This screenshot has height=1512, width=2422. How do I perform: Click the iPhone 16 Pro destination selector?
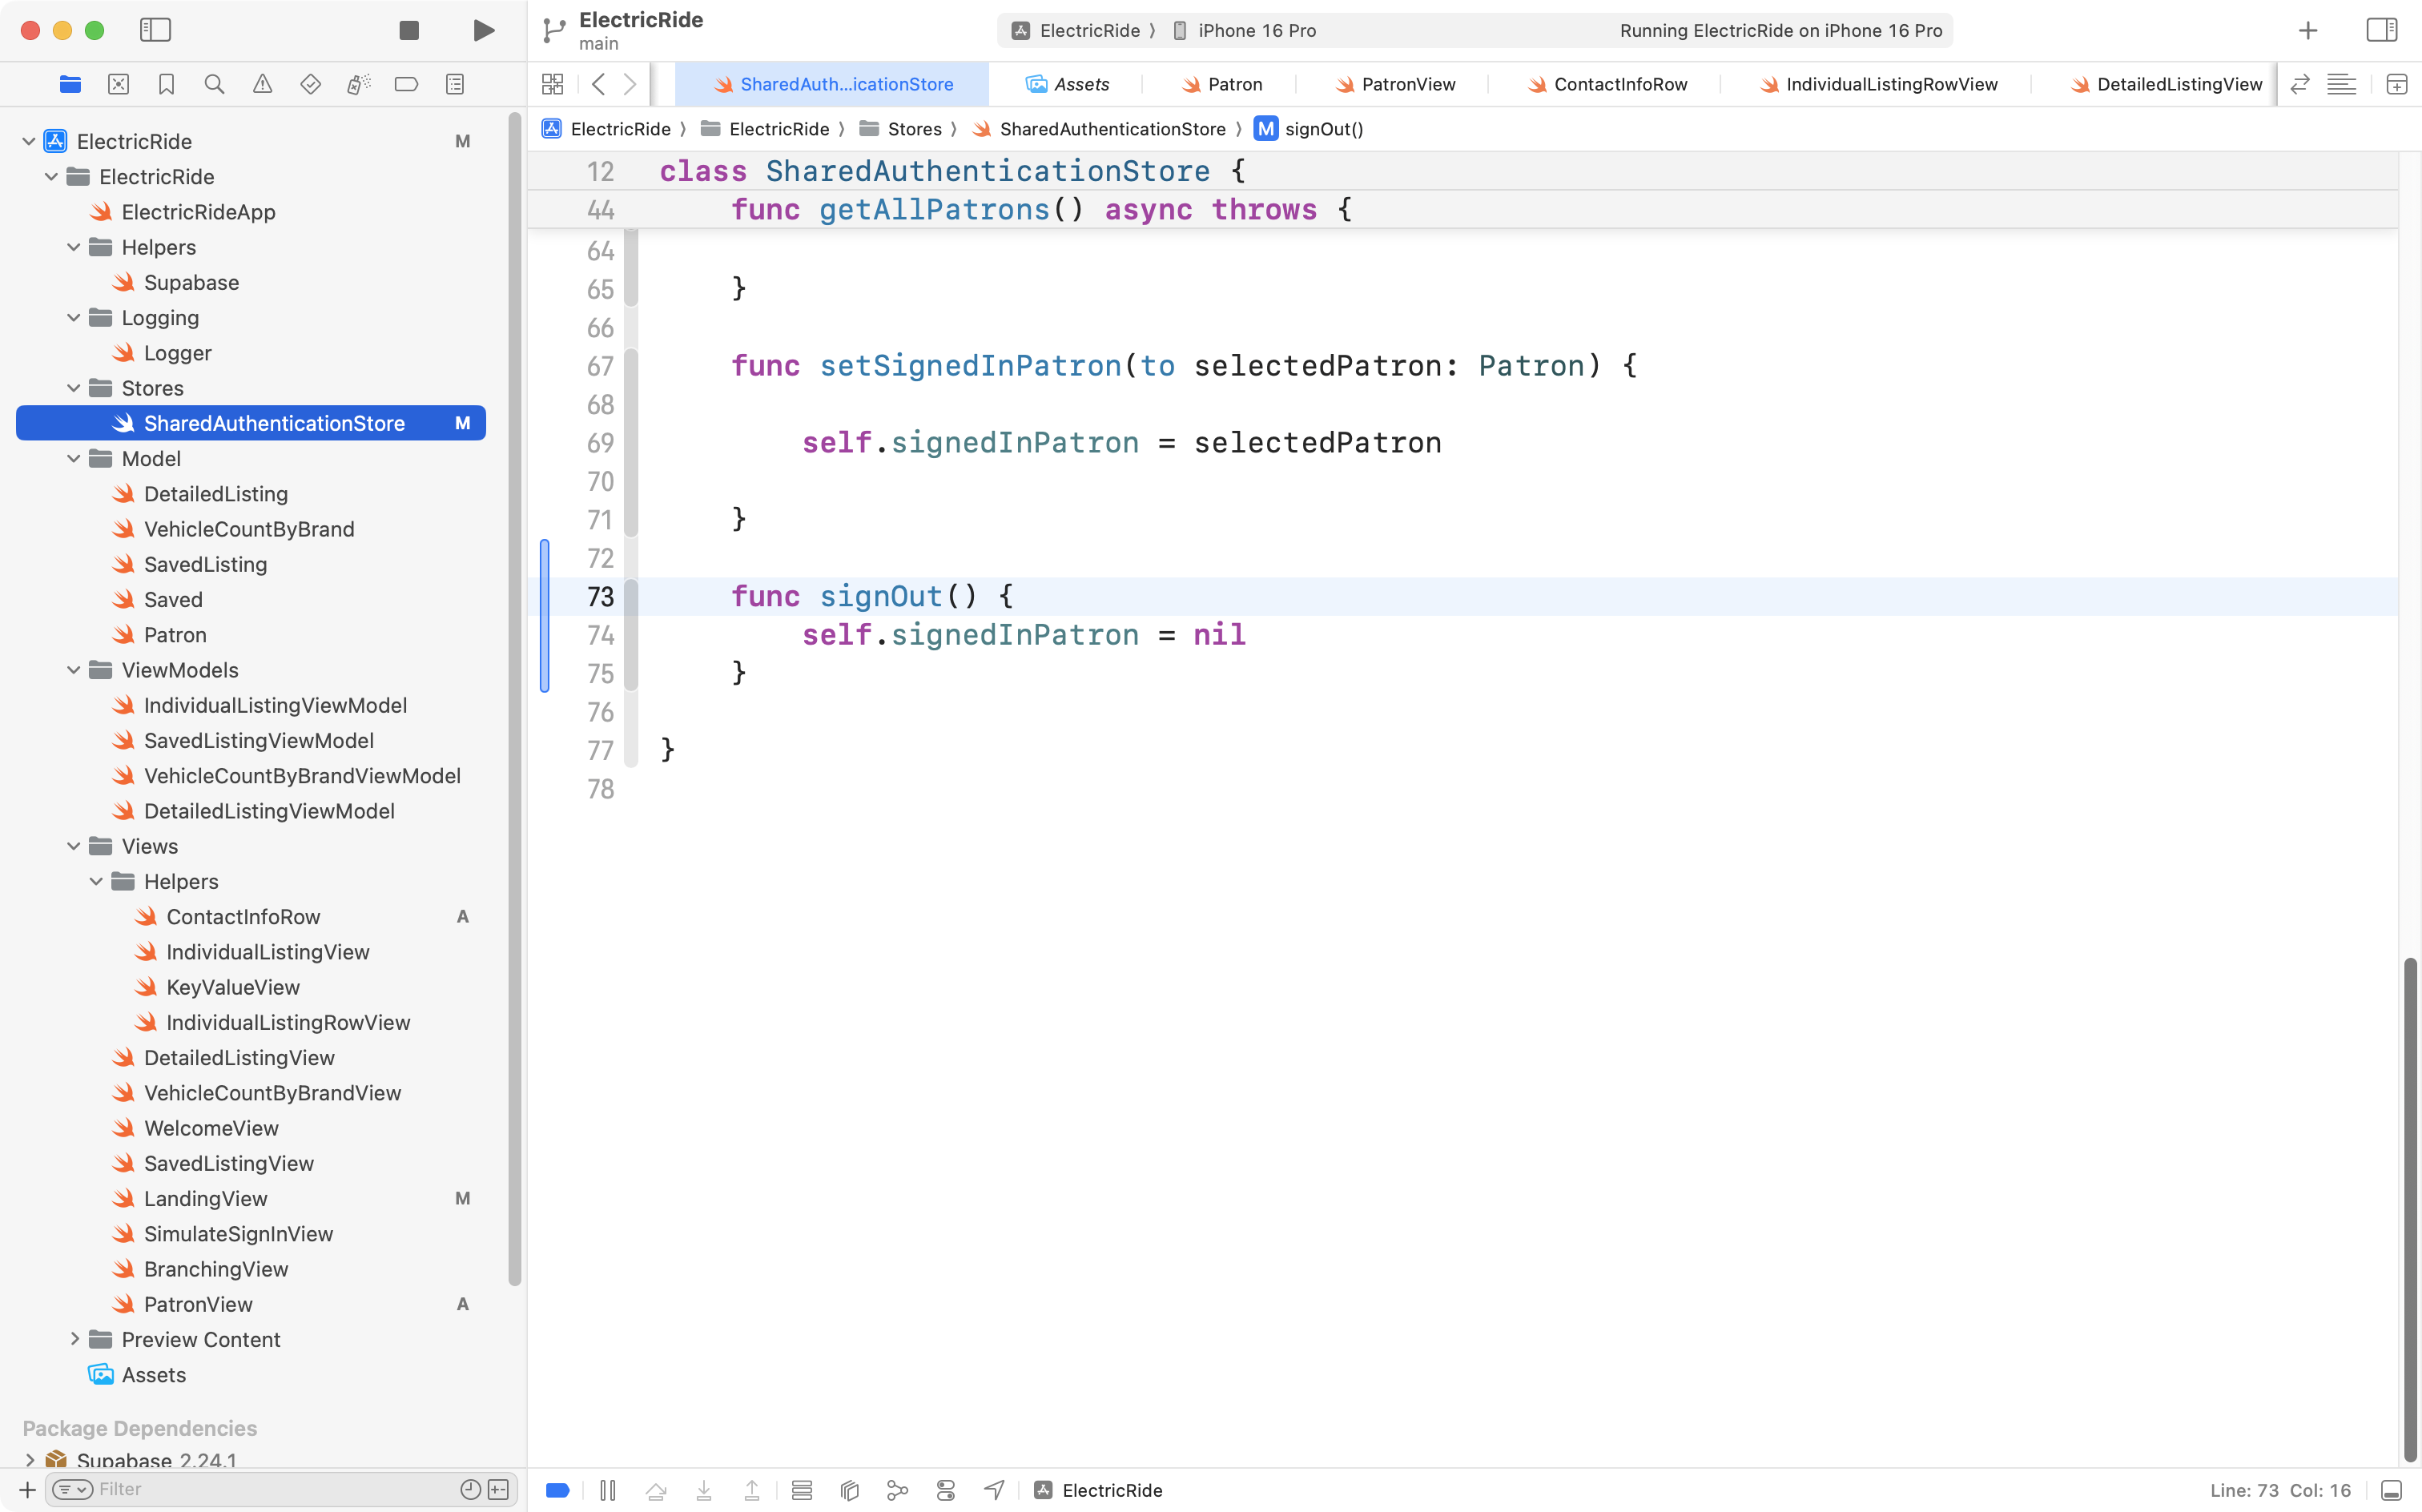[1256, 30]
